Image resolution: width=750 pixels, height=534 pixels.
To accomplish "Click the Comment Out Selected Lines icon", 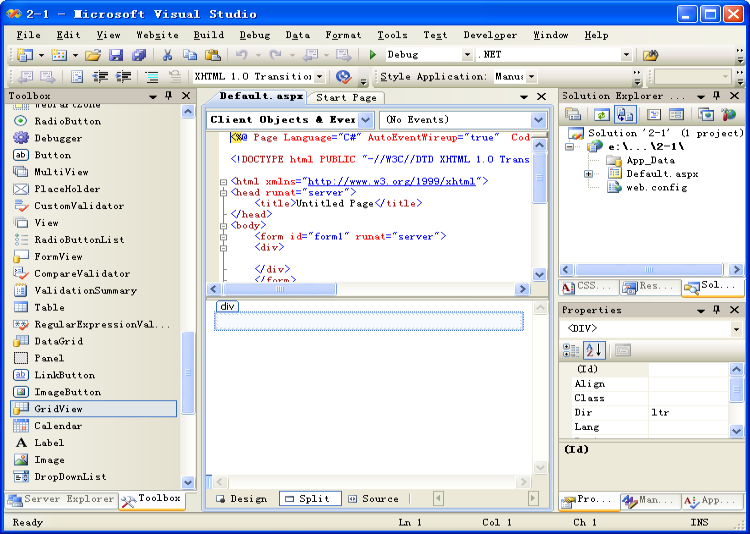I will pos(152,77).
